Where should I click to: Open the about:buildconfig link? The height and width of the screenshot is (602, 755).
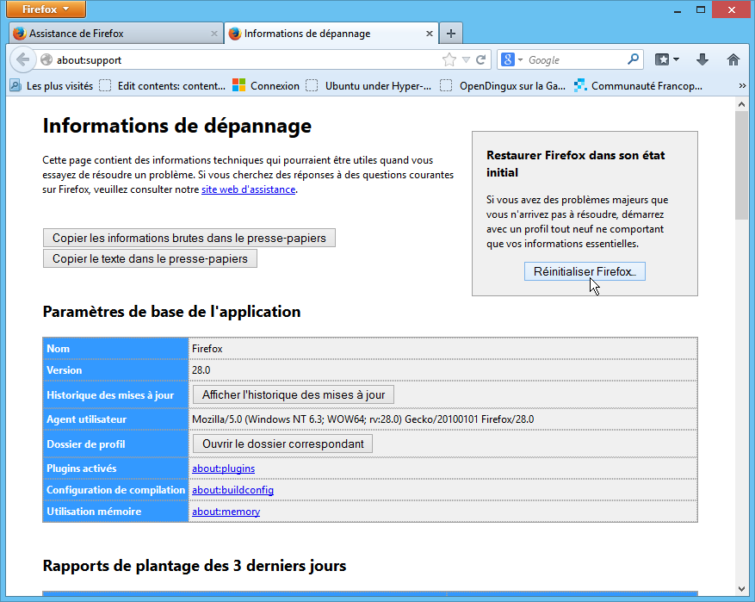tap(233, 490)
